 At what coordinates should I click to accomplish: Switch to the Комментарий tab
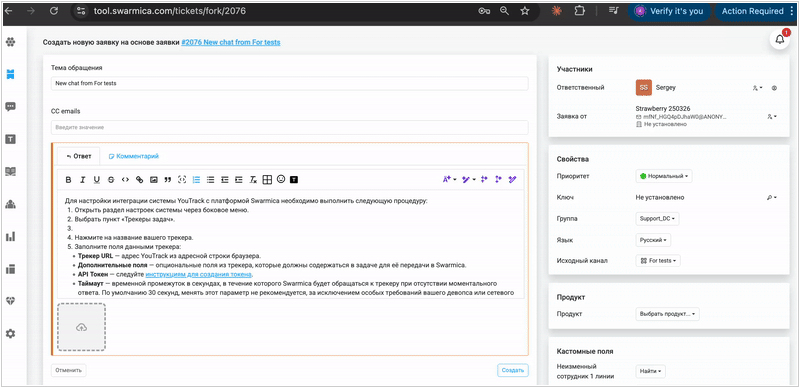coord(134,157)
